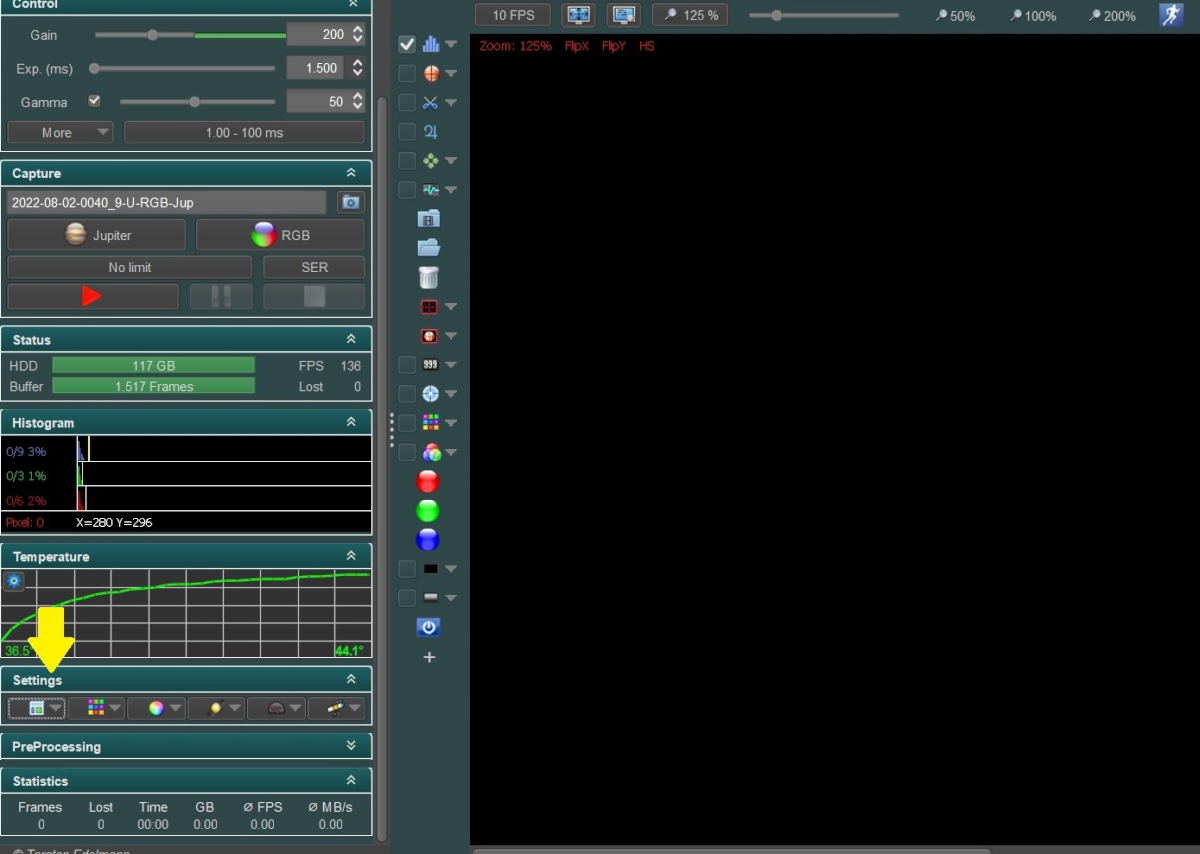
Task: Collapse the Status panel
Action: pos(351,339)
